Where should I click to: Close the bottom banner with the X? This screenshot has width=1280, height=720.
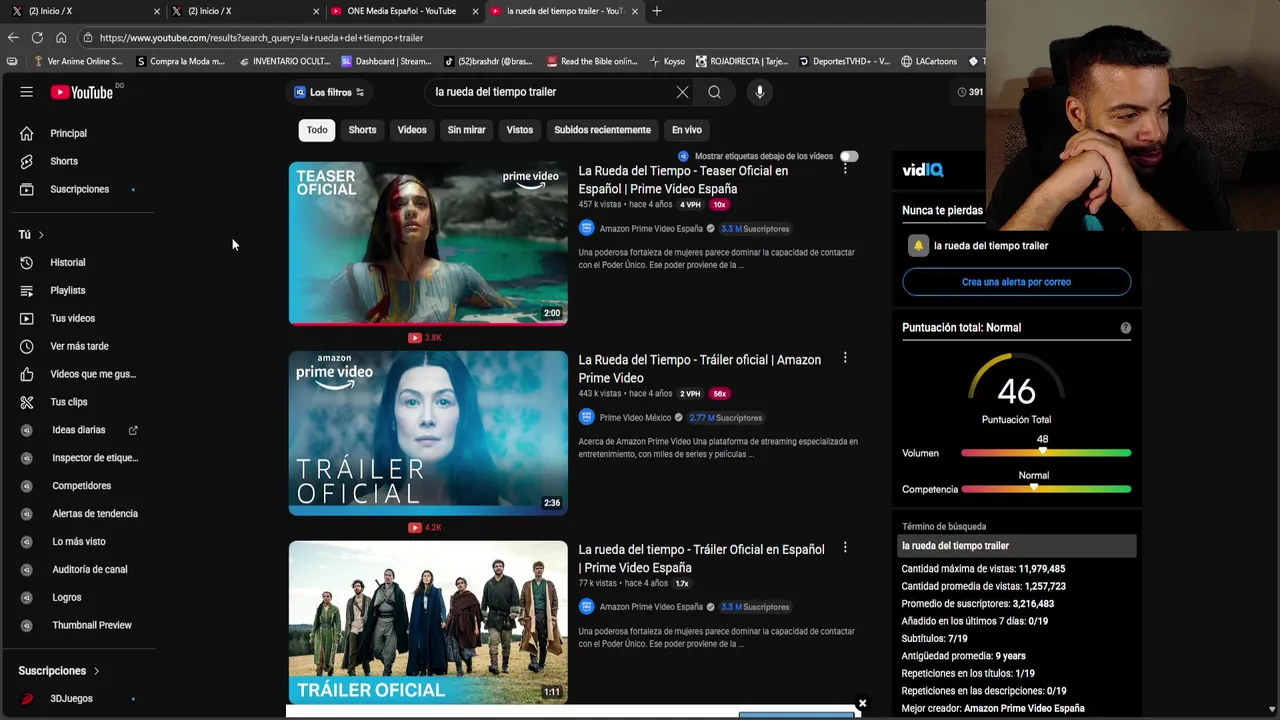(x=862, y=704)
